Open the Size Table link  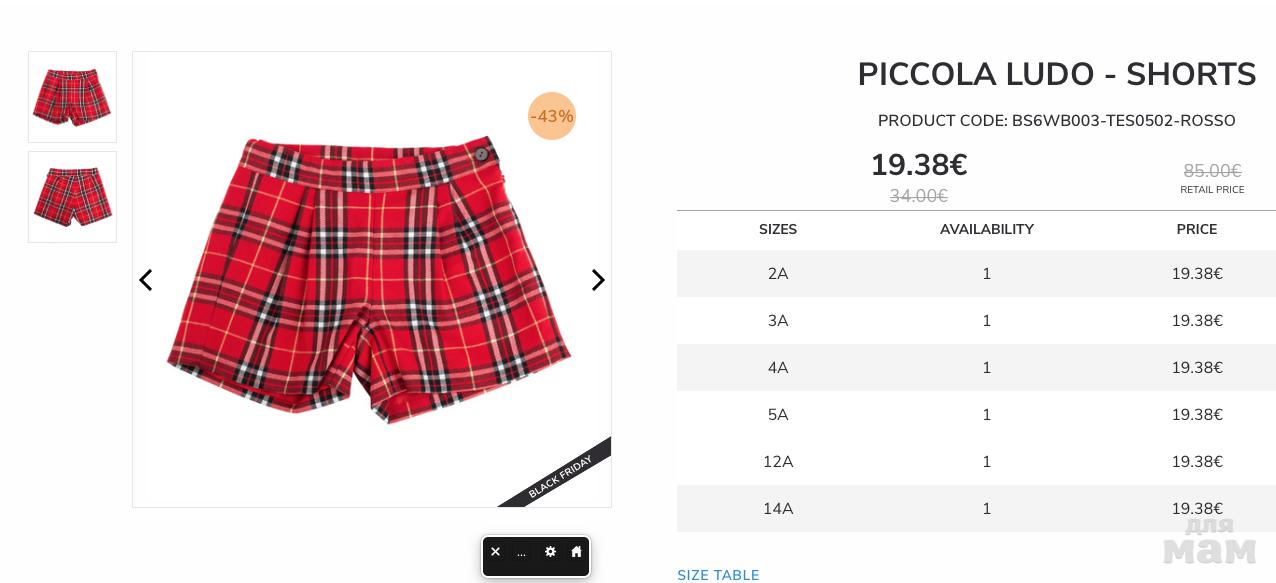(718, 575)
